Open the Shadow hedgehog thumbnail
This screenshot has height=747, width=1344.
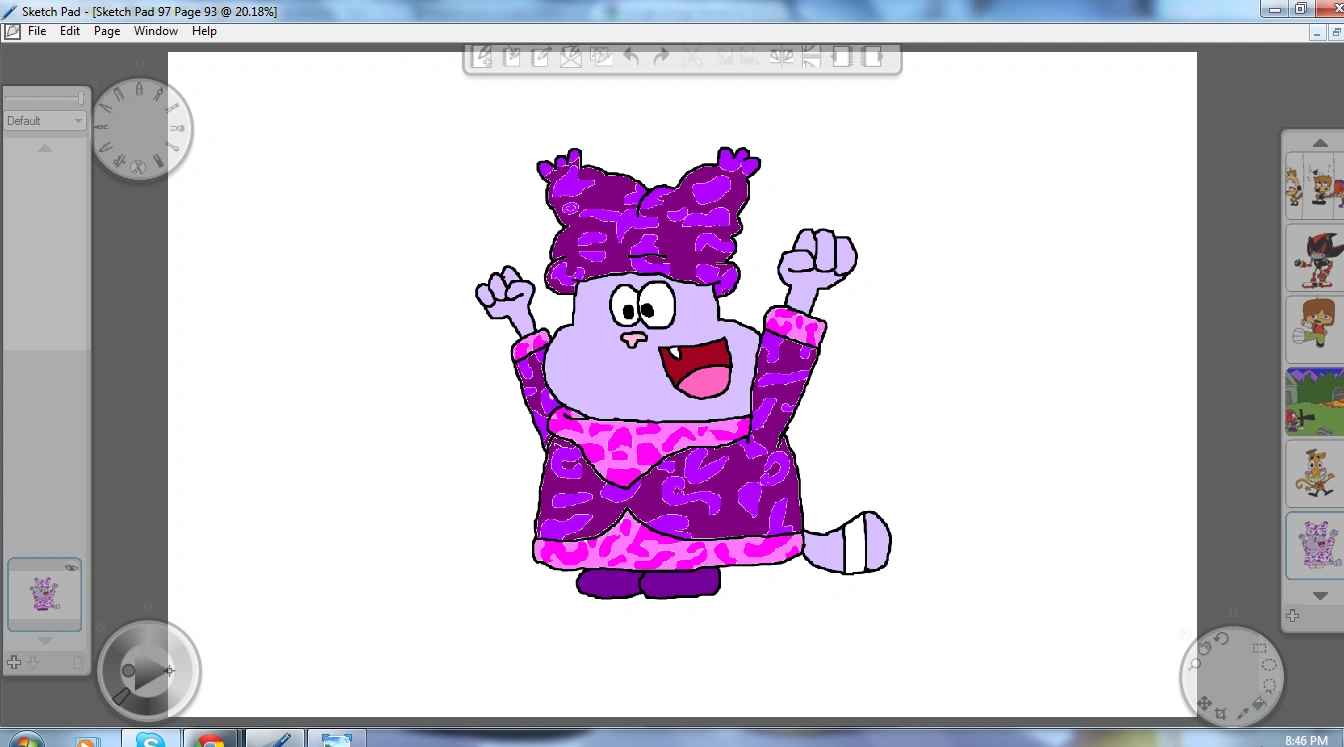pyautogui.click(x=1313, y=257)
